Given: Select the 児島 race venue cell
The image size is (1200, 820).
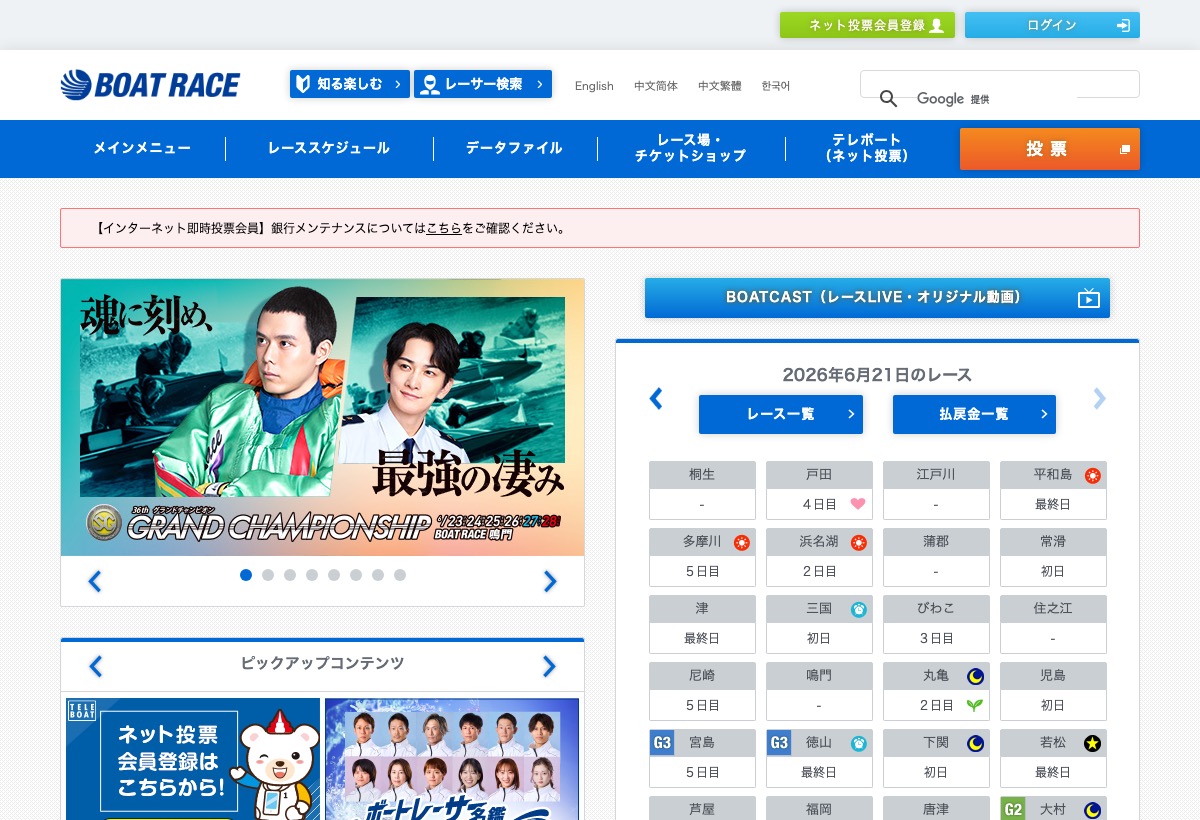Looking at the screenshot, I should coord(1053,691).
